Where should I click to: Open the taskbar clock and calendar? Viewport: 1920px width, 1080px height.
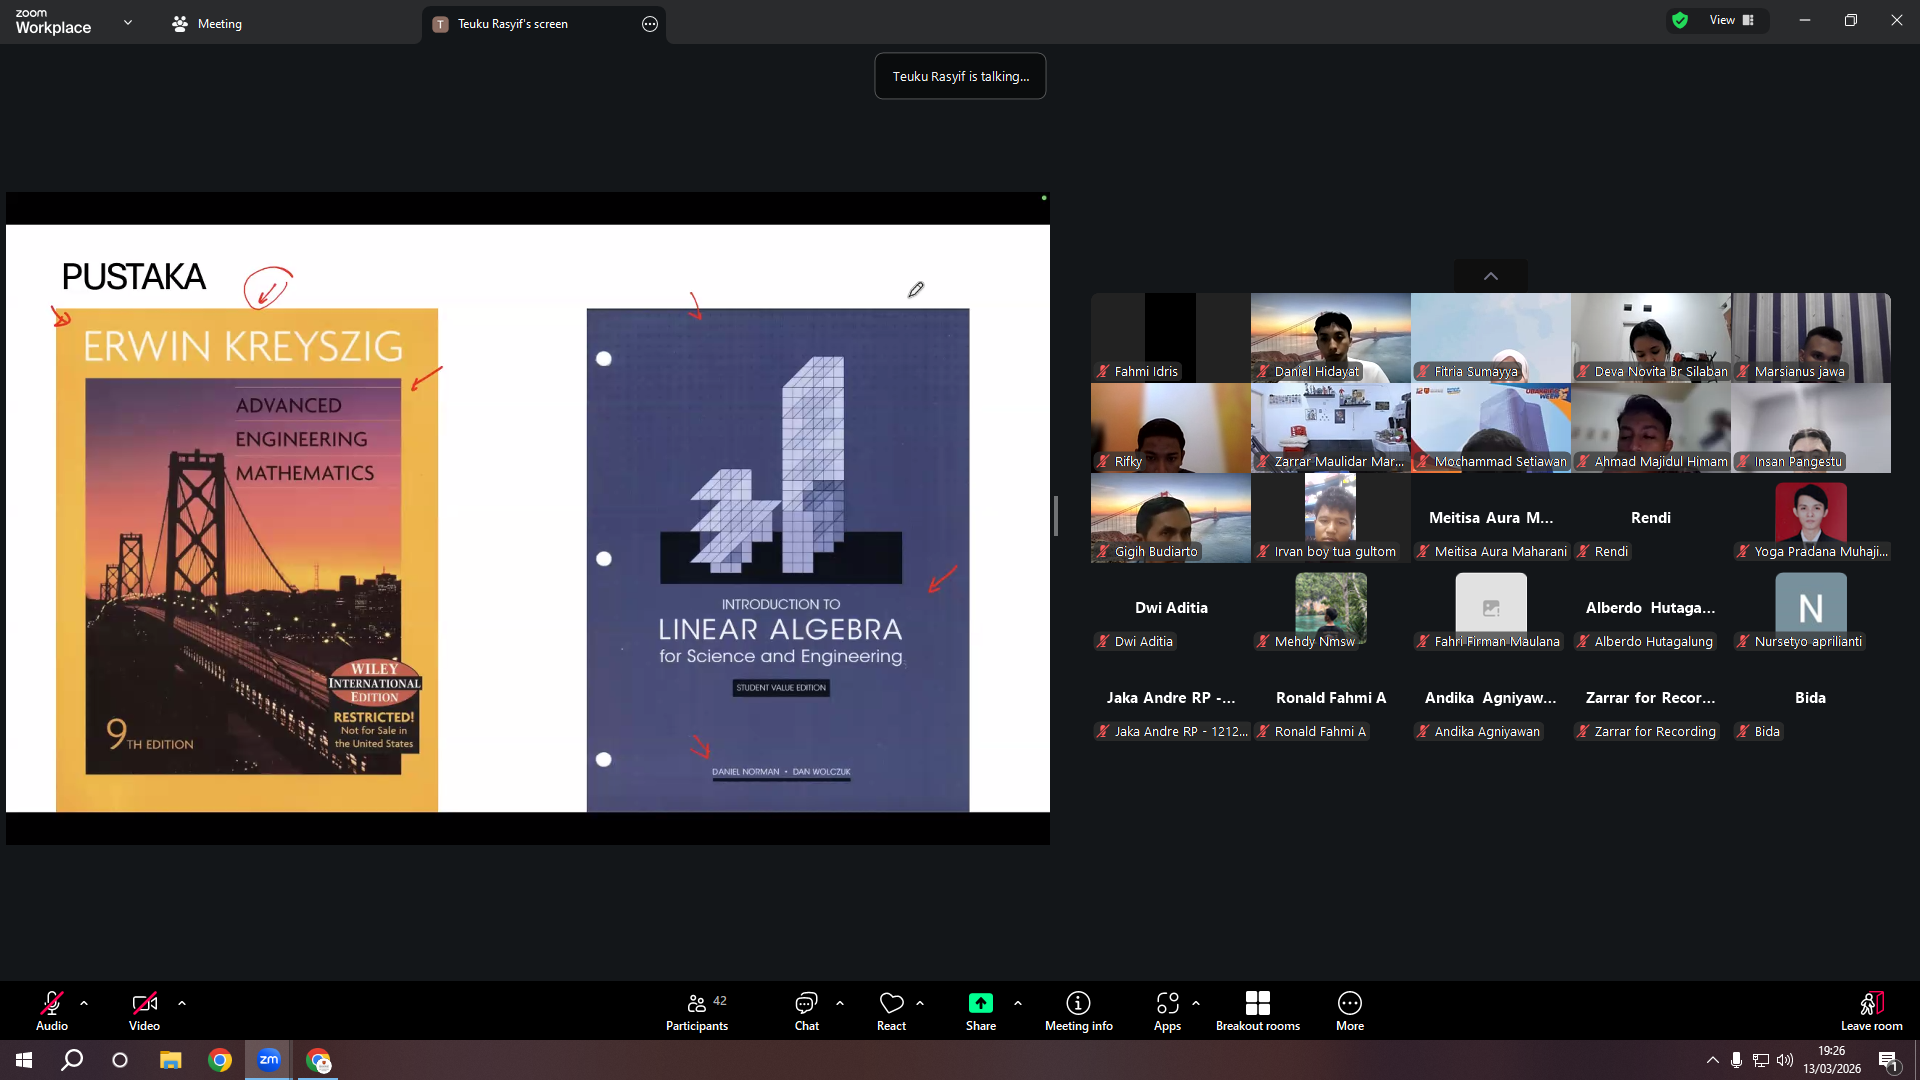pyautogui.click(x=1832, y=1060)
